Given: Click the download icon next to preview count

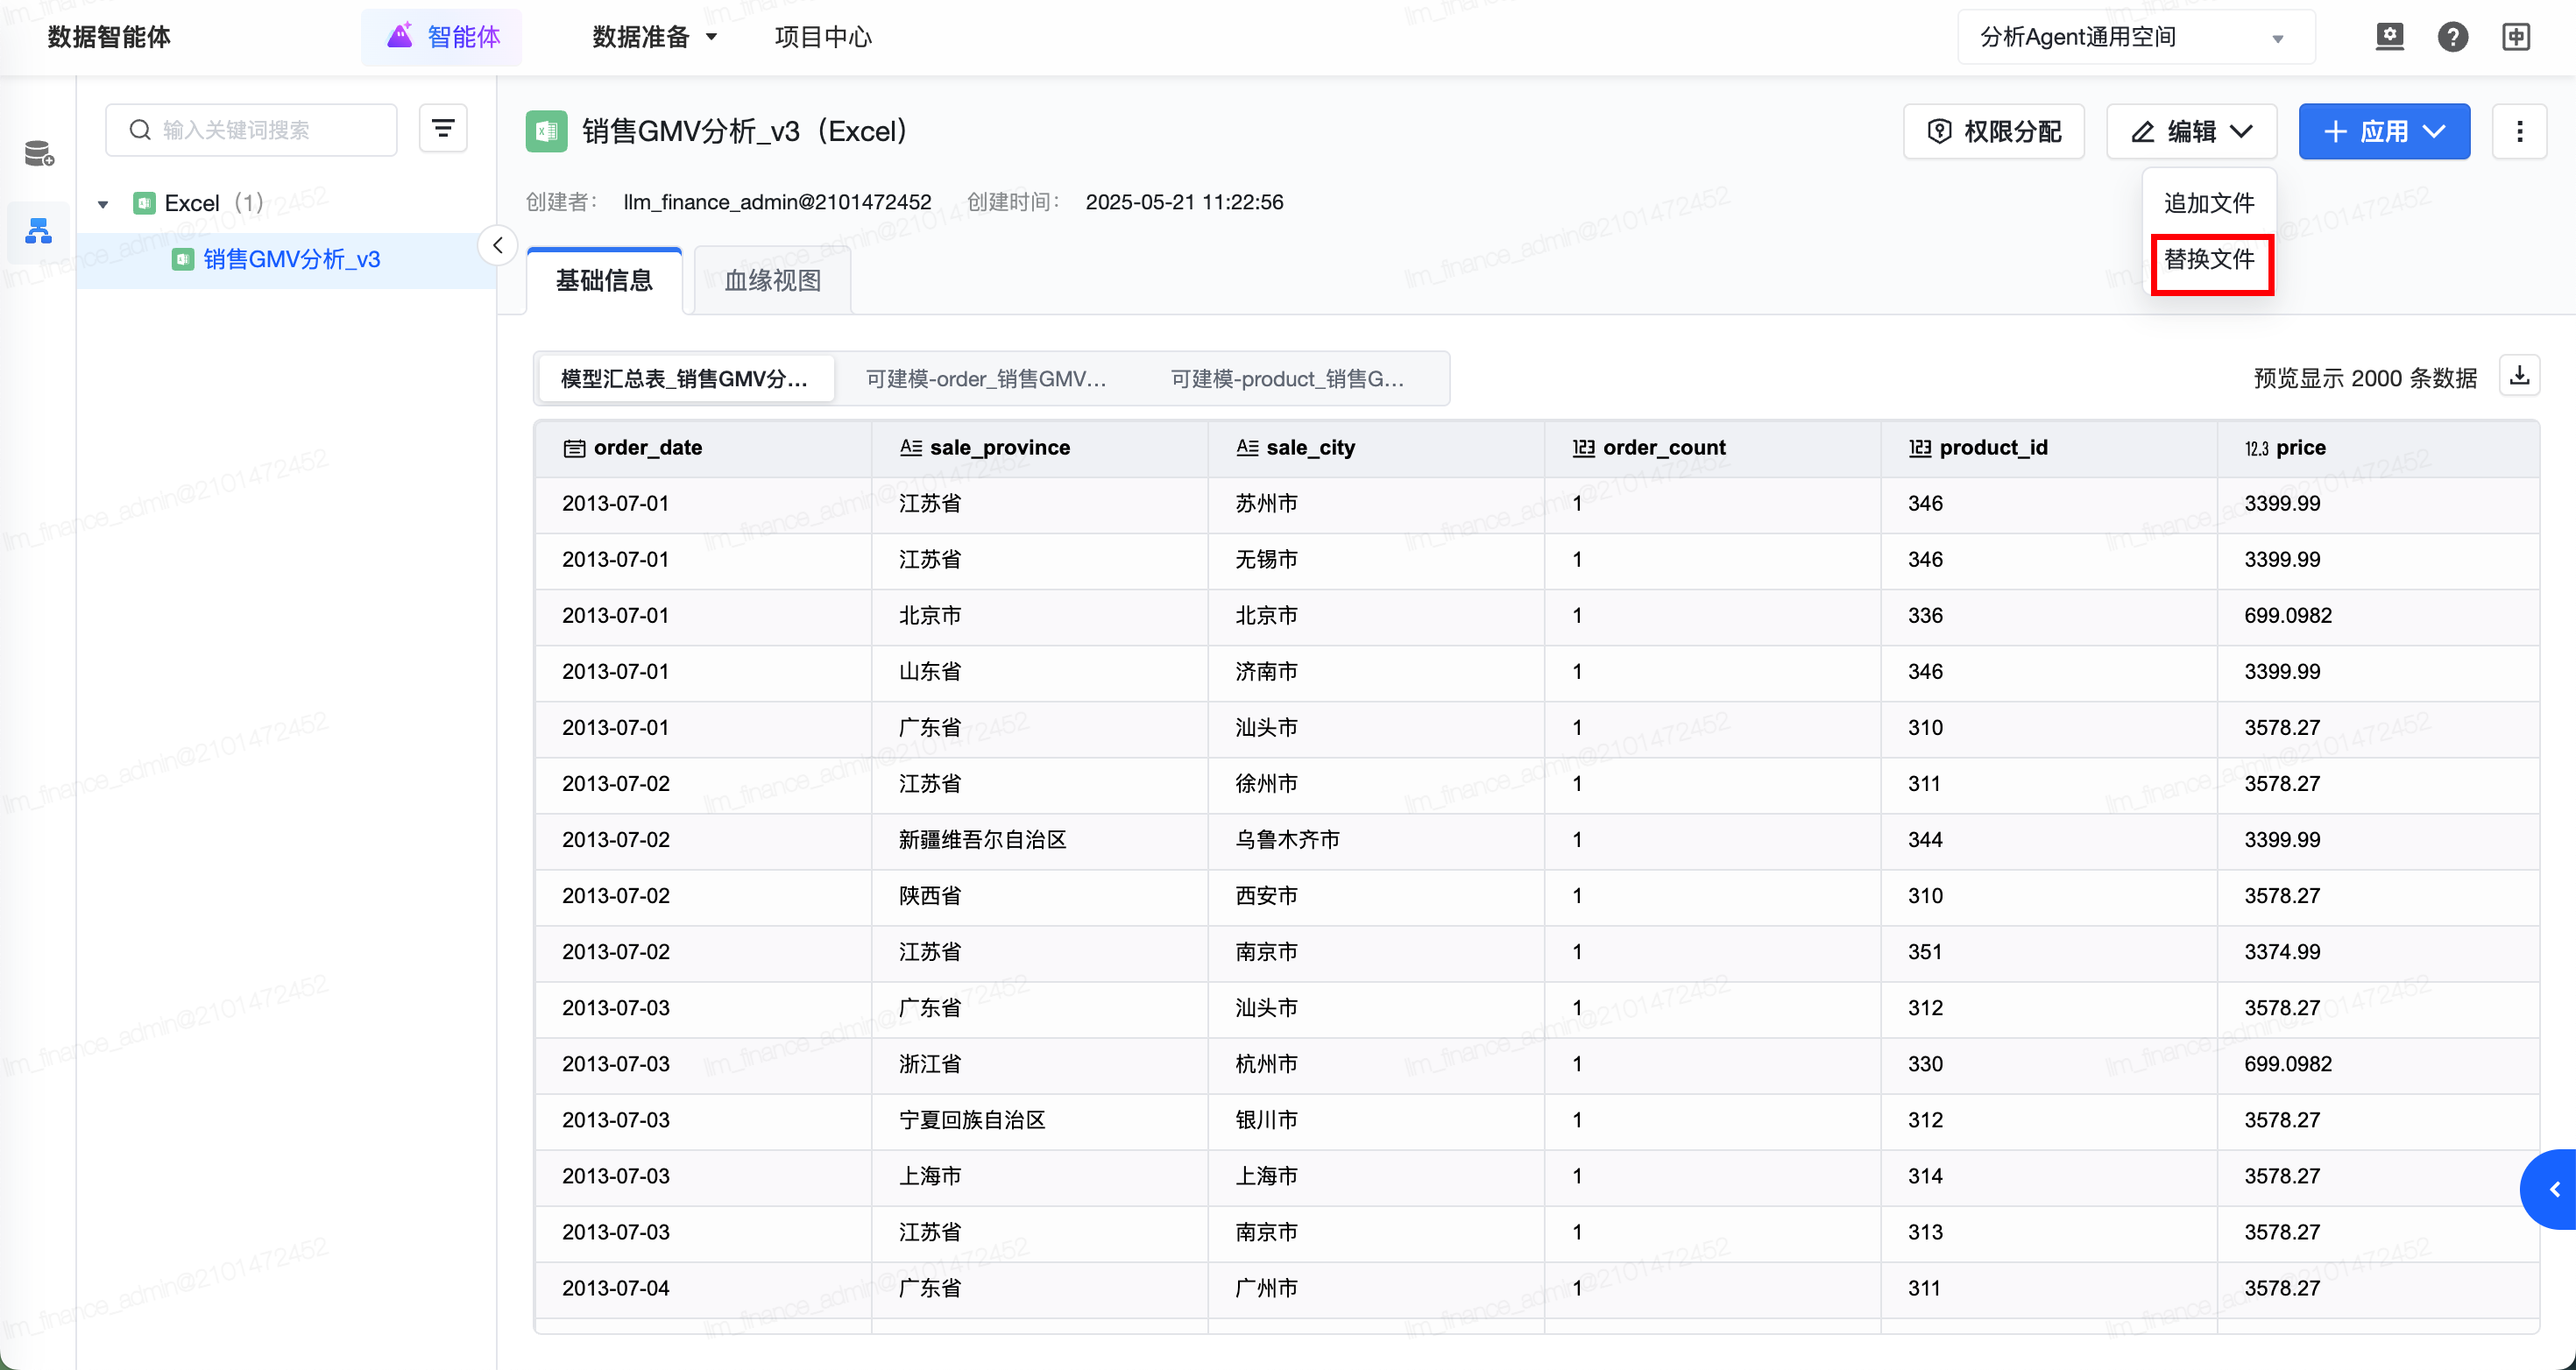Looking at the screenshot, I should pos(2519,377).
